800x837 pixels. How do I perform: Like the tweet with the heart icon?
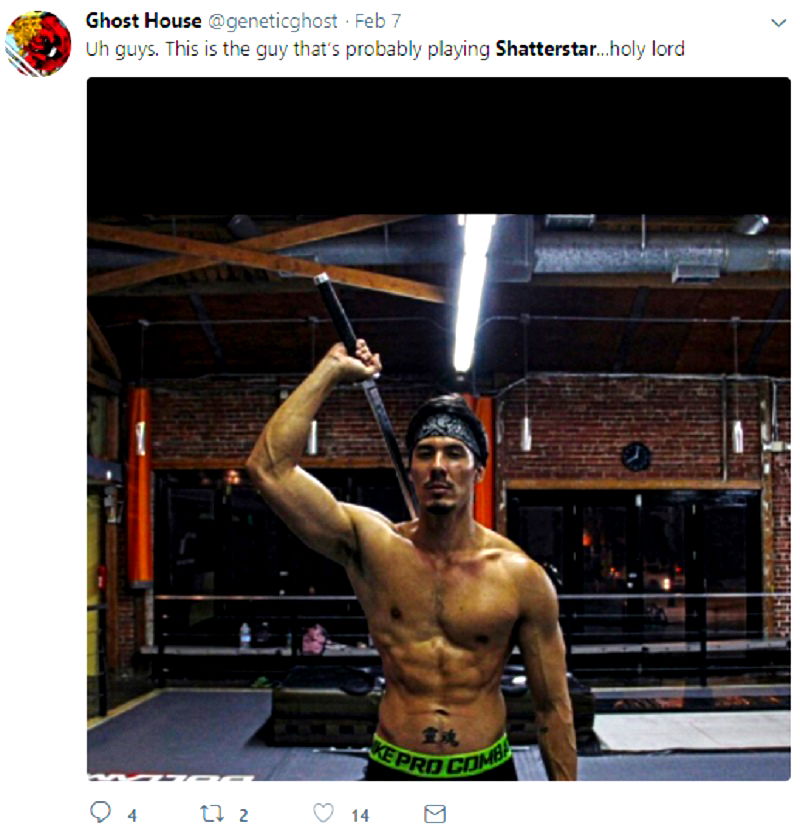pos(323,813)
